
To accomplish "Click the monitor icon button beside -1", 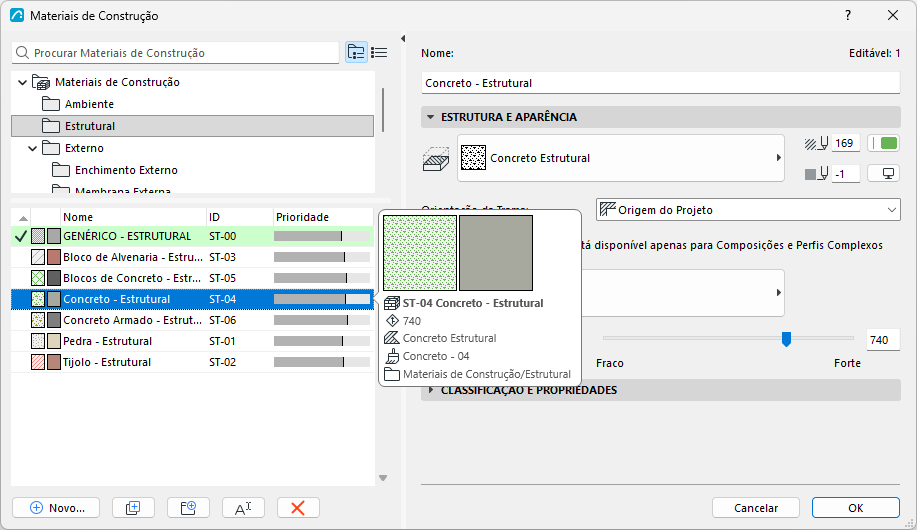I will (884, 173).
